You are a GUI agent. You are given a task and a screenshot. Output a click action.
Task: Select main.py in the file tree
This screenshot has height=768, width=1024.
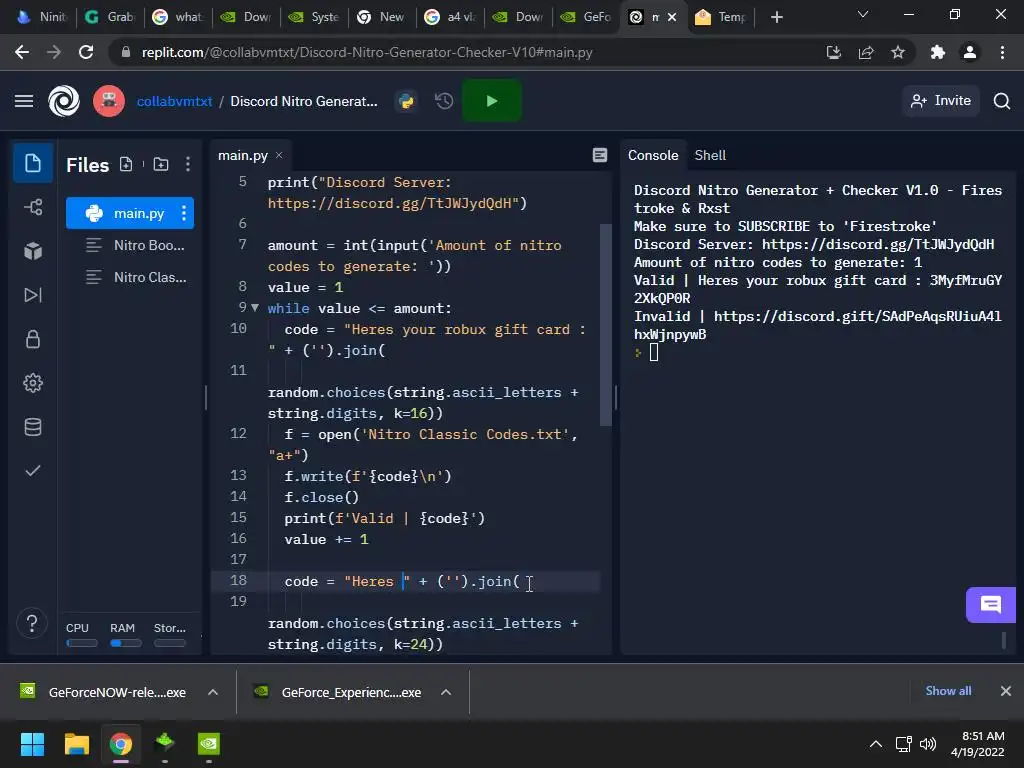tap(130, 213)
